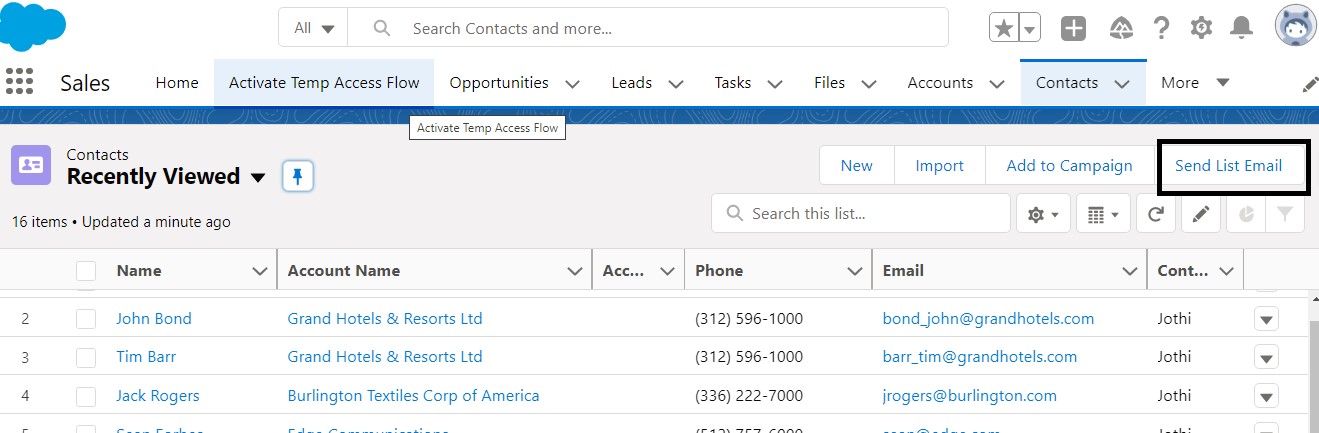Open the Setup gear icon in header
The image size is (1319, 433).
(1201, 28)
